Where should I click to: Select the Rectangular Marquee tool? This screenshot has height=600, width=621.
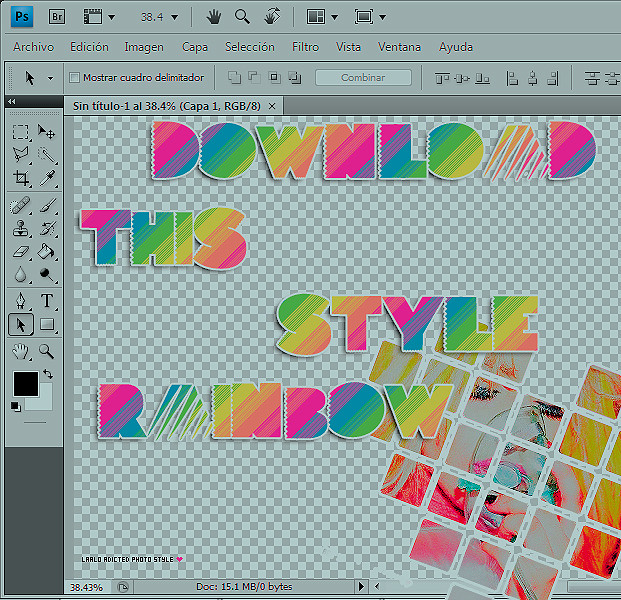pyautogui.click(x=21, y=132)
